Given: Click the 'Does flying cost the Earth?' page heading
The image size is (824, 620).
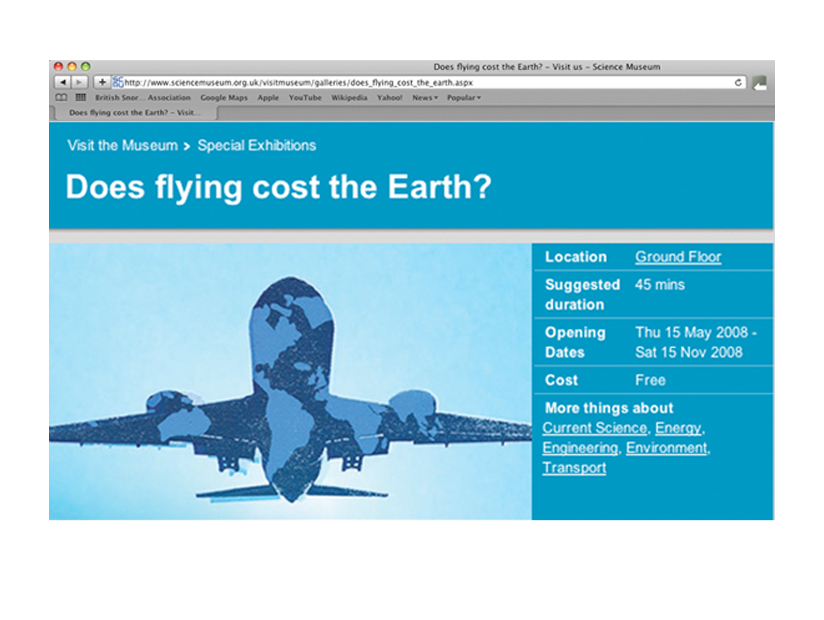Looking at the screenshot, I should (279, 187).
